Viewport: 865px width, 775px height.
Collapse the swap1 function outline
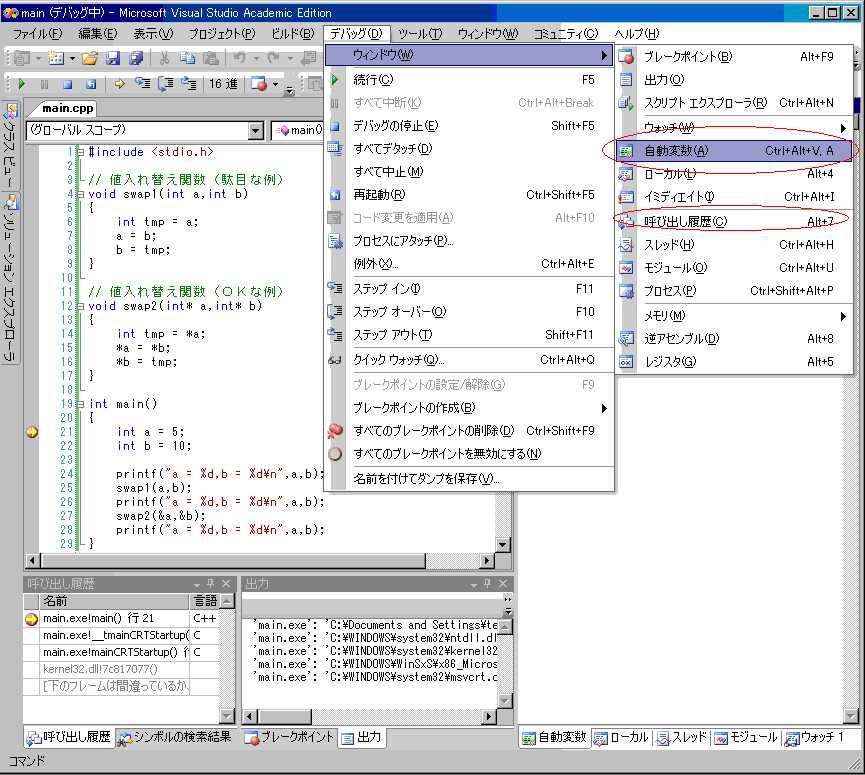point(81,194)
